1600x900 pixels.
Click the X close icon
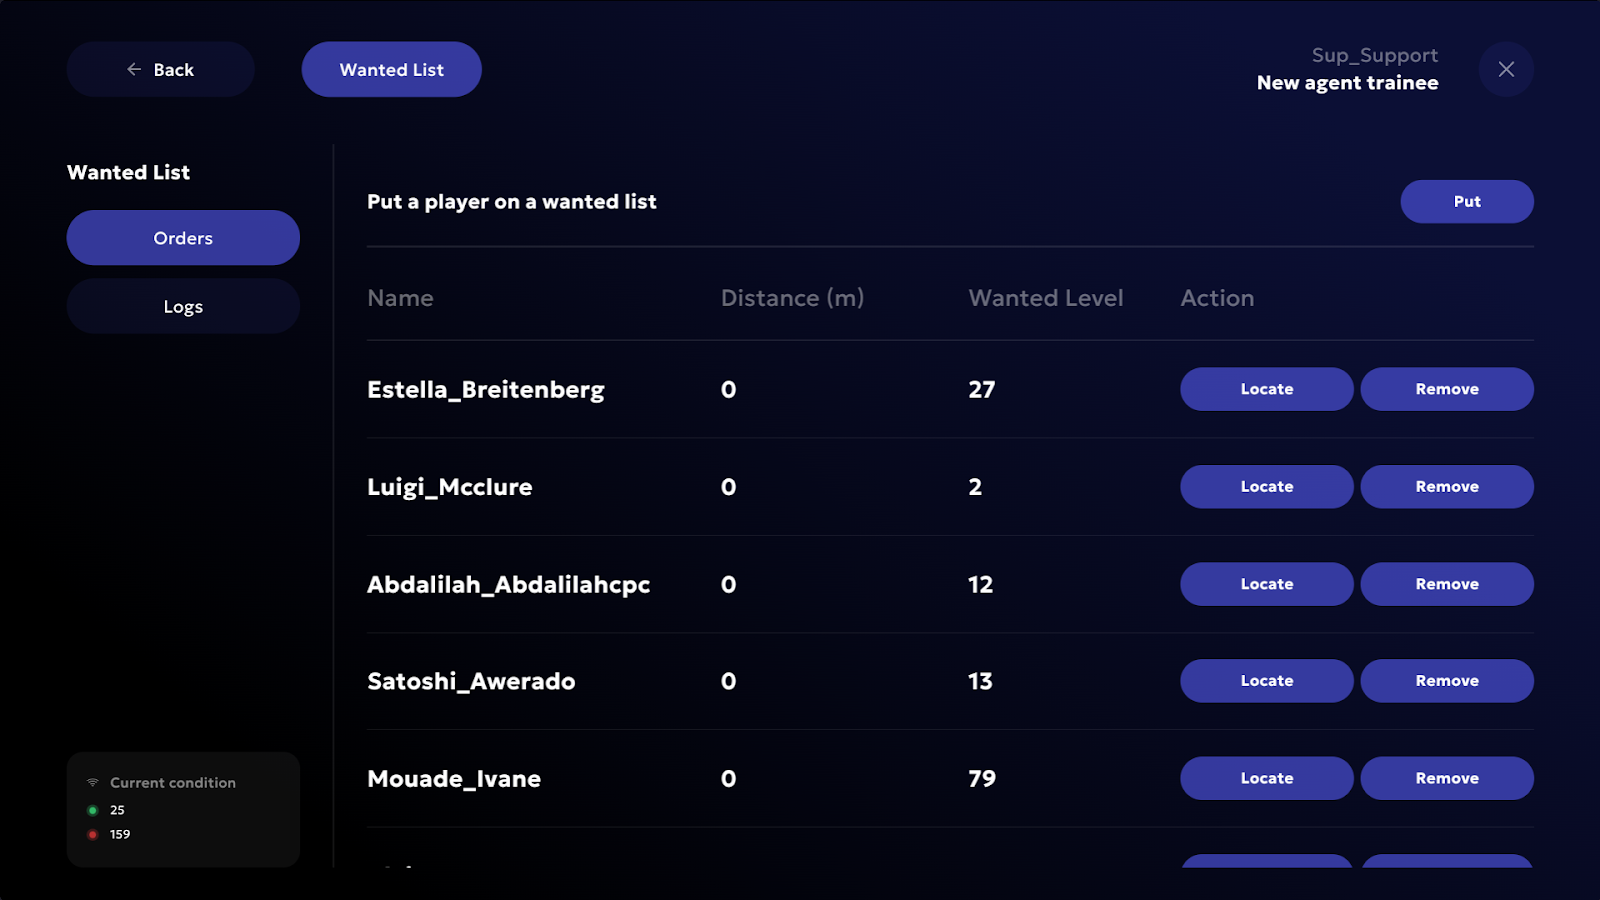click(x=1506, y=69)
